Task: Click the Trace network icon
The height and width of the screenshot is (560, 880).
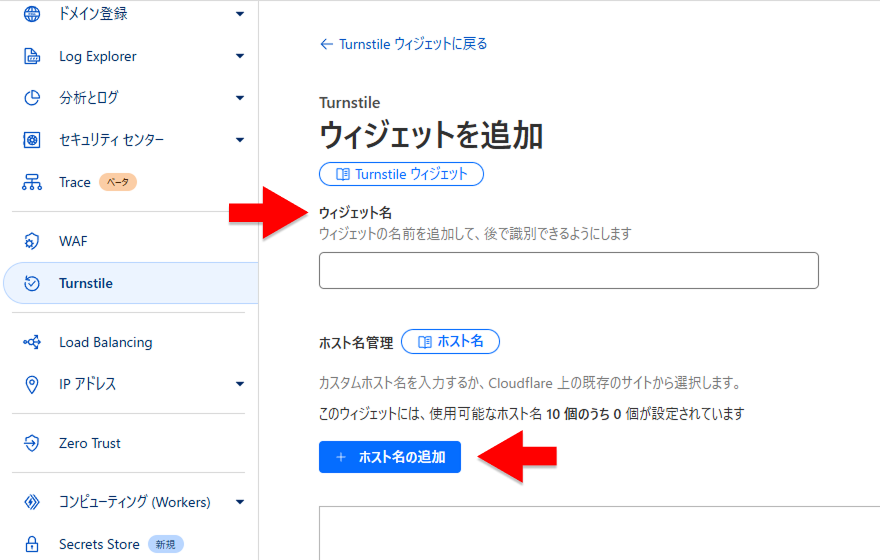Action: pos(32,182)
